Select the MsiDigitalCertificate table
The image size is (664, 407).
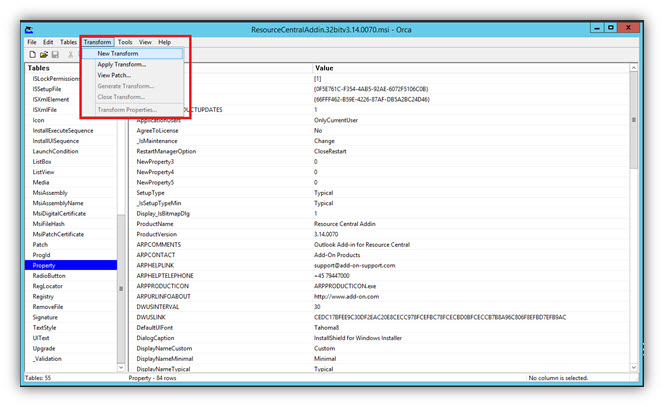pyautogui.click(x=59, y=213)
